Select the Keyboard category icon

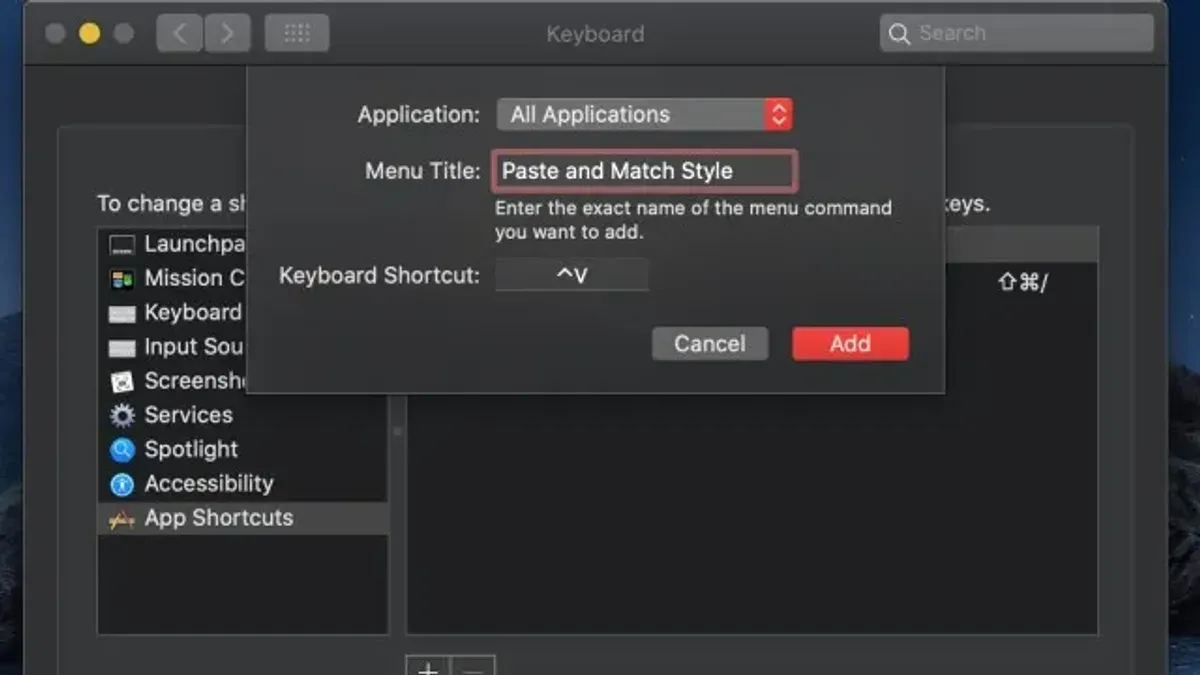(122, 313)
